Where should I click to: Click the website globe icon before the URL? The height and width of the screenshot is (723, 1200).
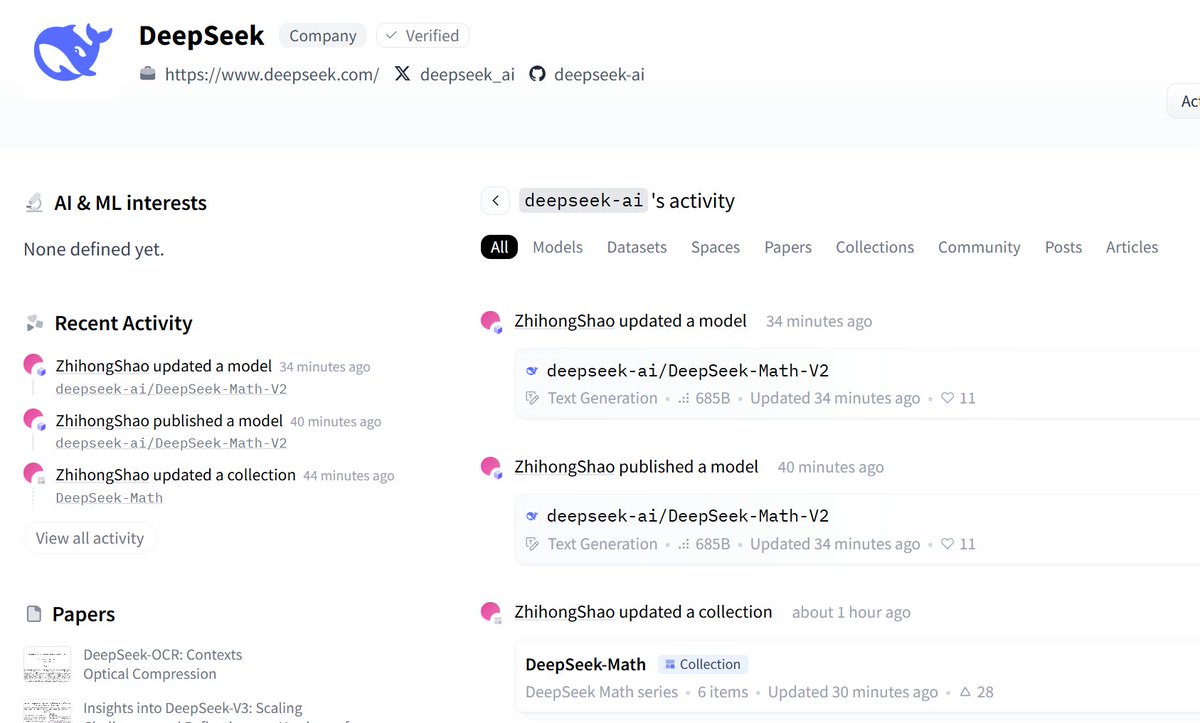pyautogui.click(x=150, y=73)
